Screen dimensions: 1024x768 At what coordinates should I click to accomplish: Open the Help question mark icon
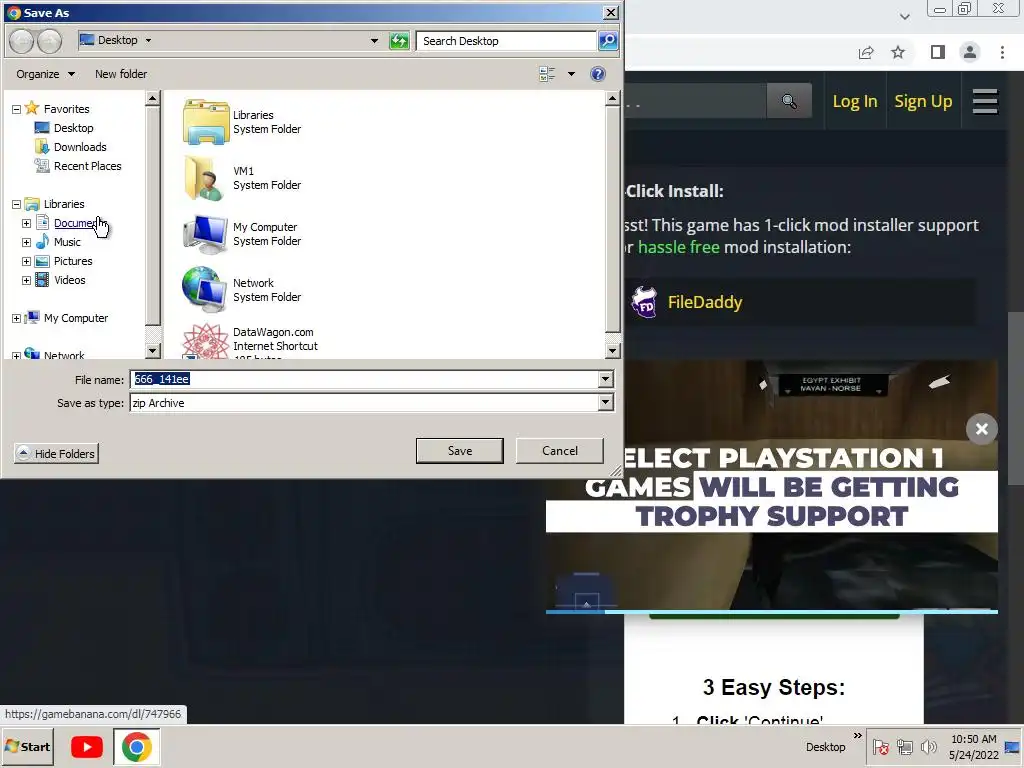click(x=598, y=74)
